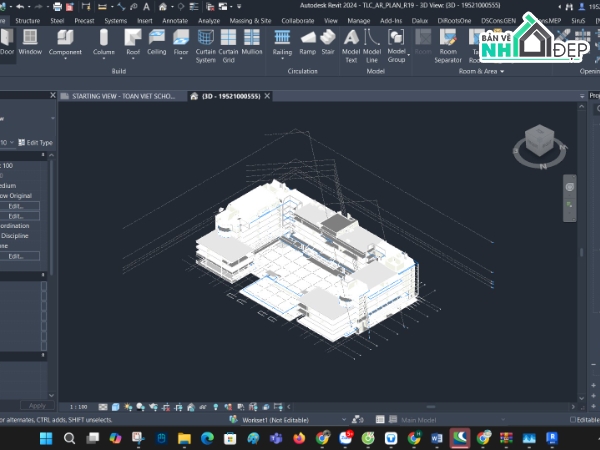Click the ViewCube in the 3D view
Screen dimensions: 600x450
[540, 140]
